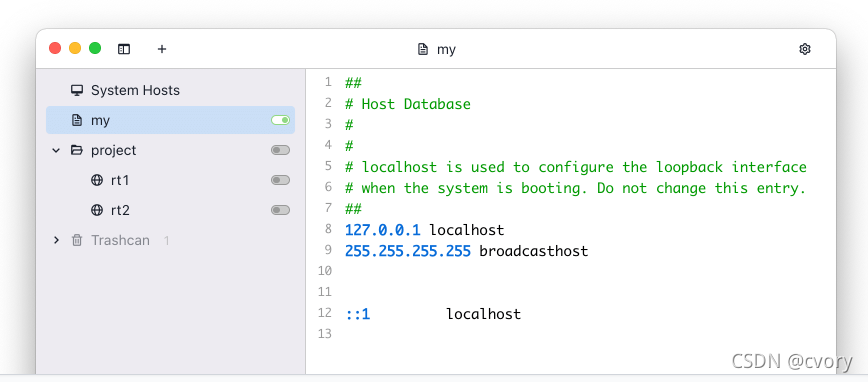Image resolution: width=868 pixels, height=382 pixels.
Task: Click the broadcasthost hostname
Action: click(534, 251)
